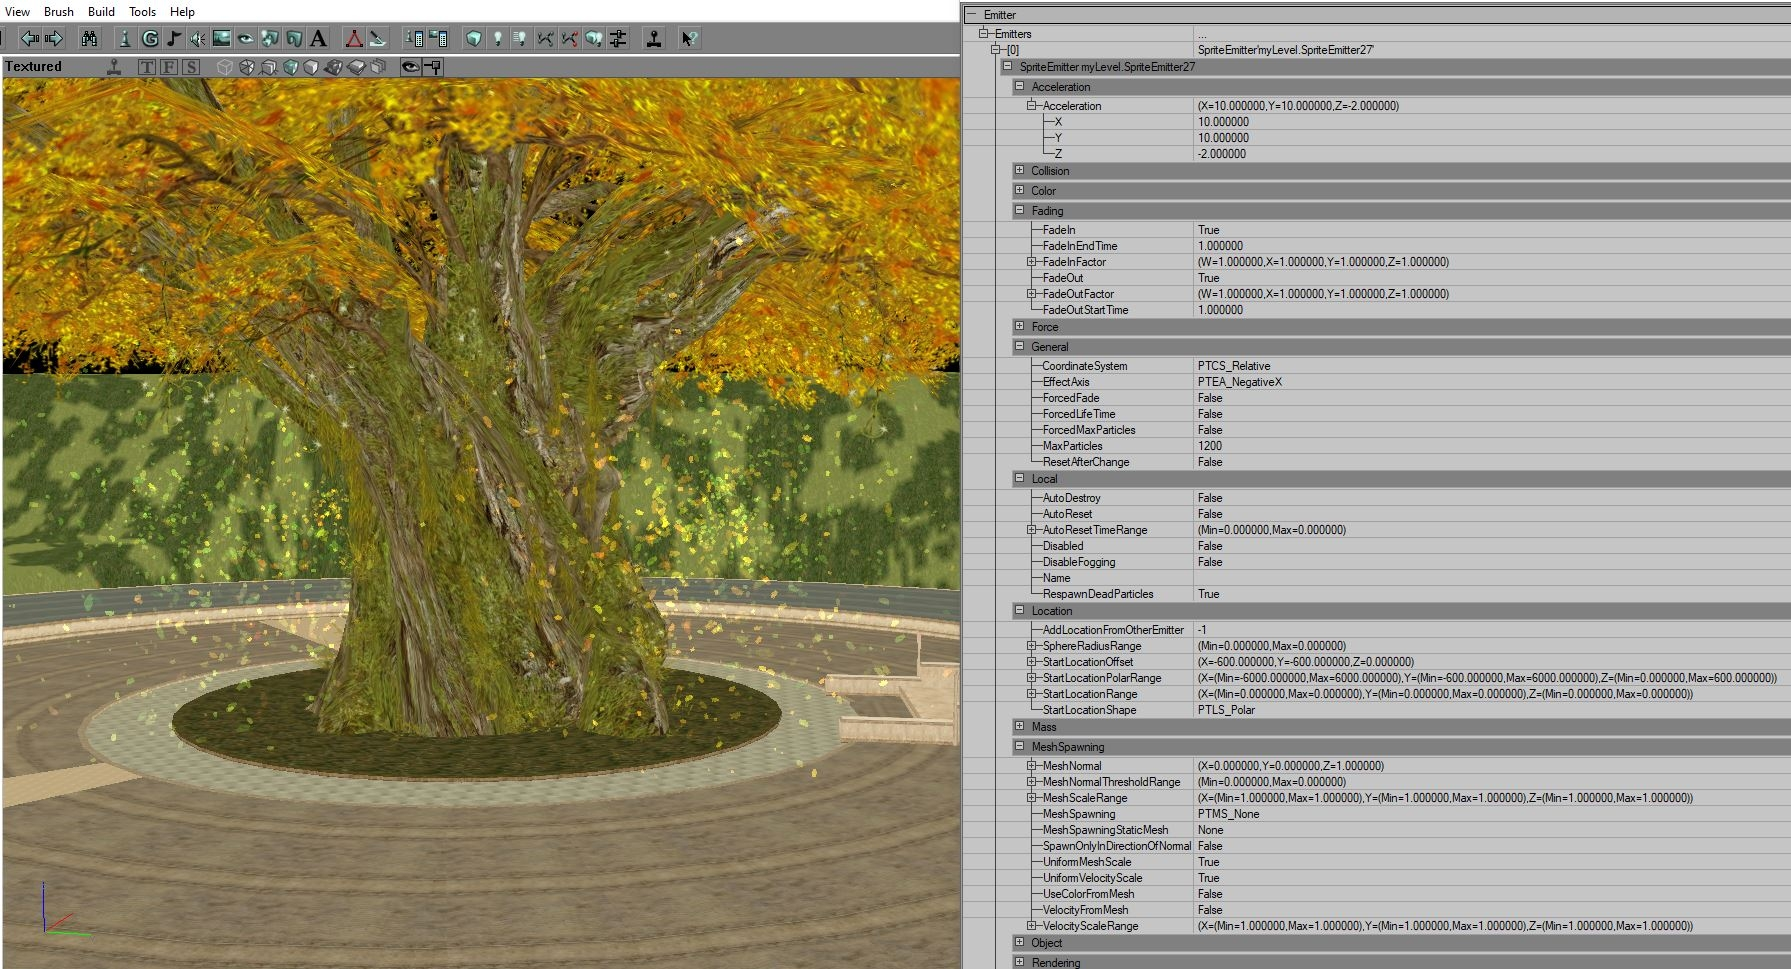
Task: Click Build All icon
Action: tap(594, 39)
